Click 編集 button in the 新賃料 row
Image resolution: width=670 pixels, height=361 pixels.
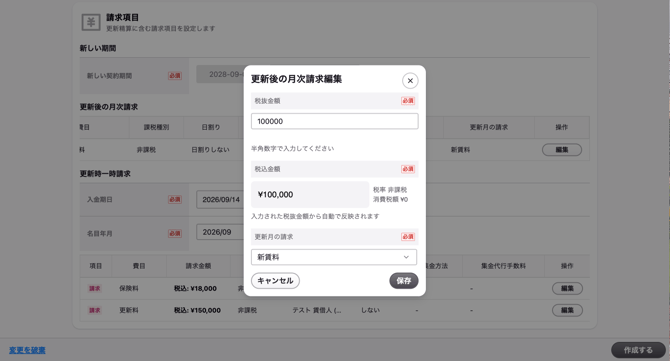pos(561,150)
